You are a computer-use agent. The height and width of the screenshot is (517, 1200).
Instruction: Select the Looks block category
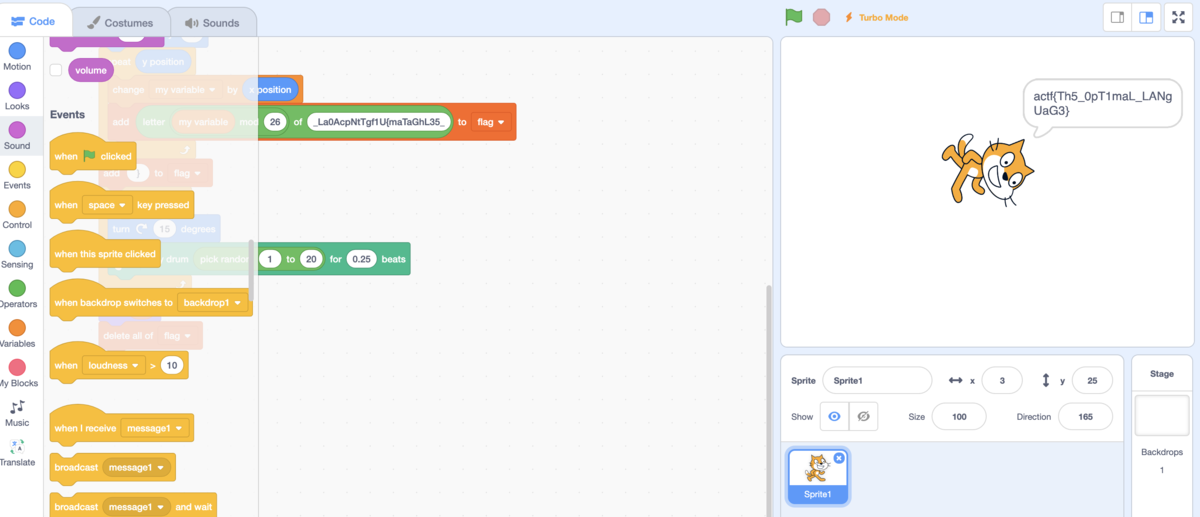[17, 96]
